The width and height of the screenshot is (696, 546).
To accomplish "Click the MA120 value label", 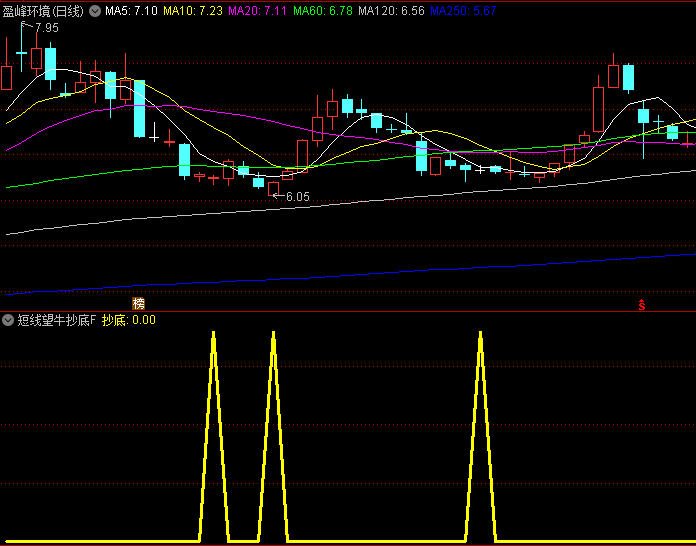I will tap(391, 11).
